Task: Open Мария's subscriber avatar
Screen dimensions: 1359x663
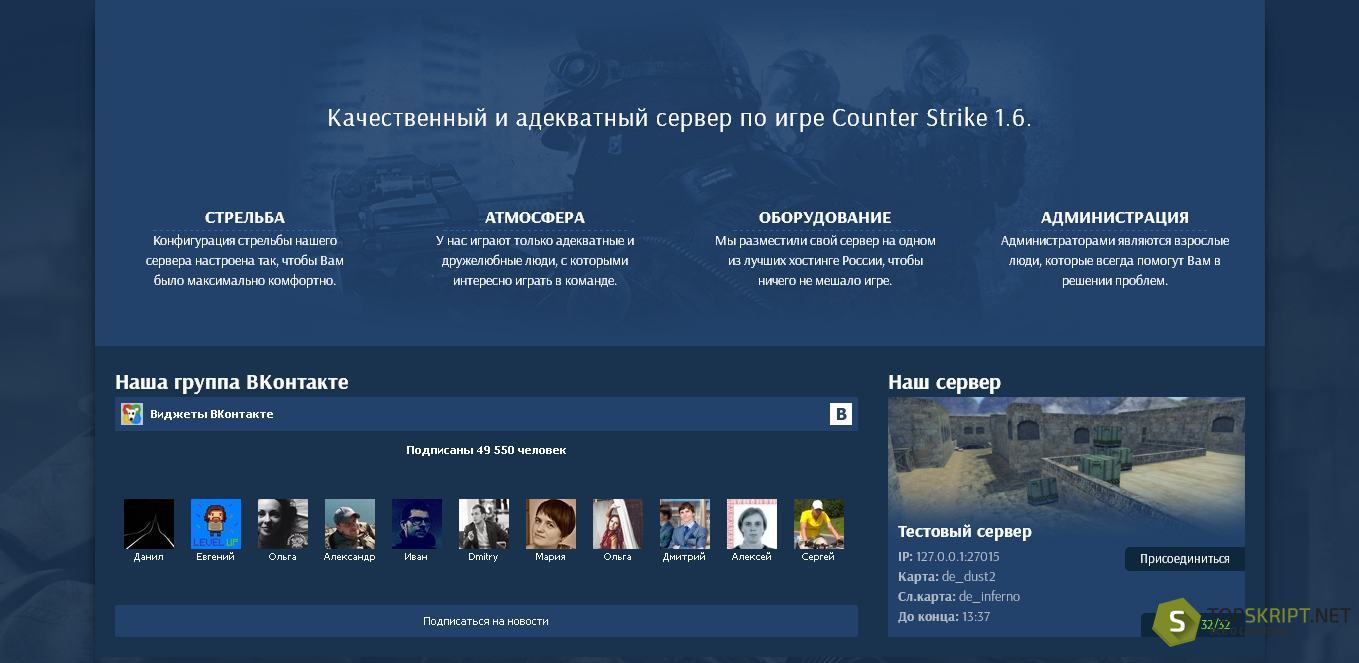Action: 551,524
